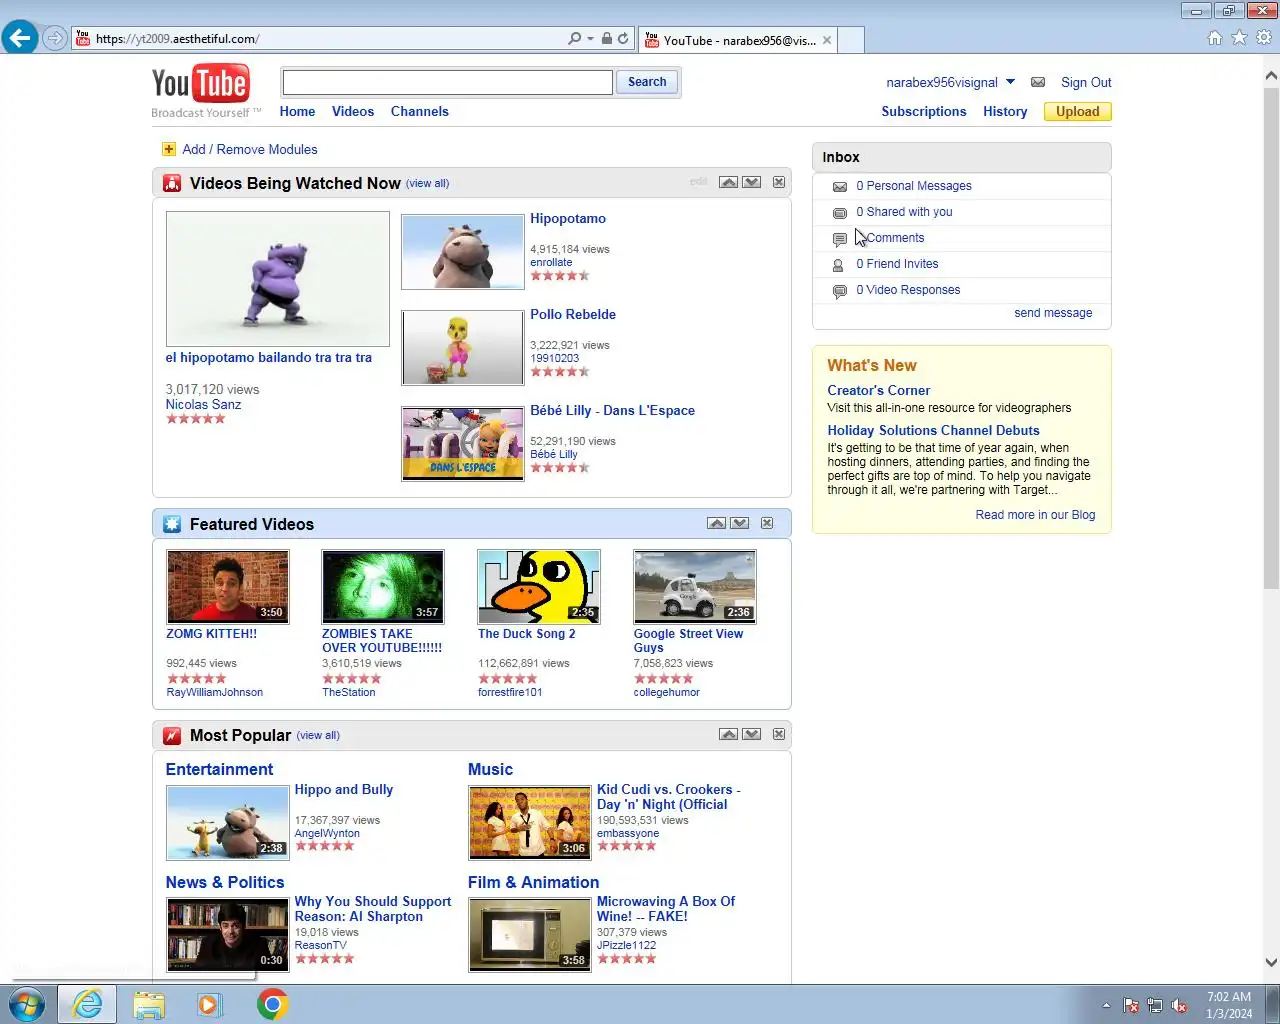Click the Featured Videos star icon
The height and width of the screenshot is (1024, 1280).
click(x=172, y=524)
